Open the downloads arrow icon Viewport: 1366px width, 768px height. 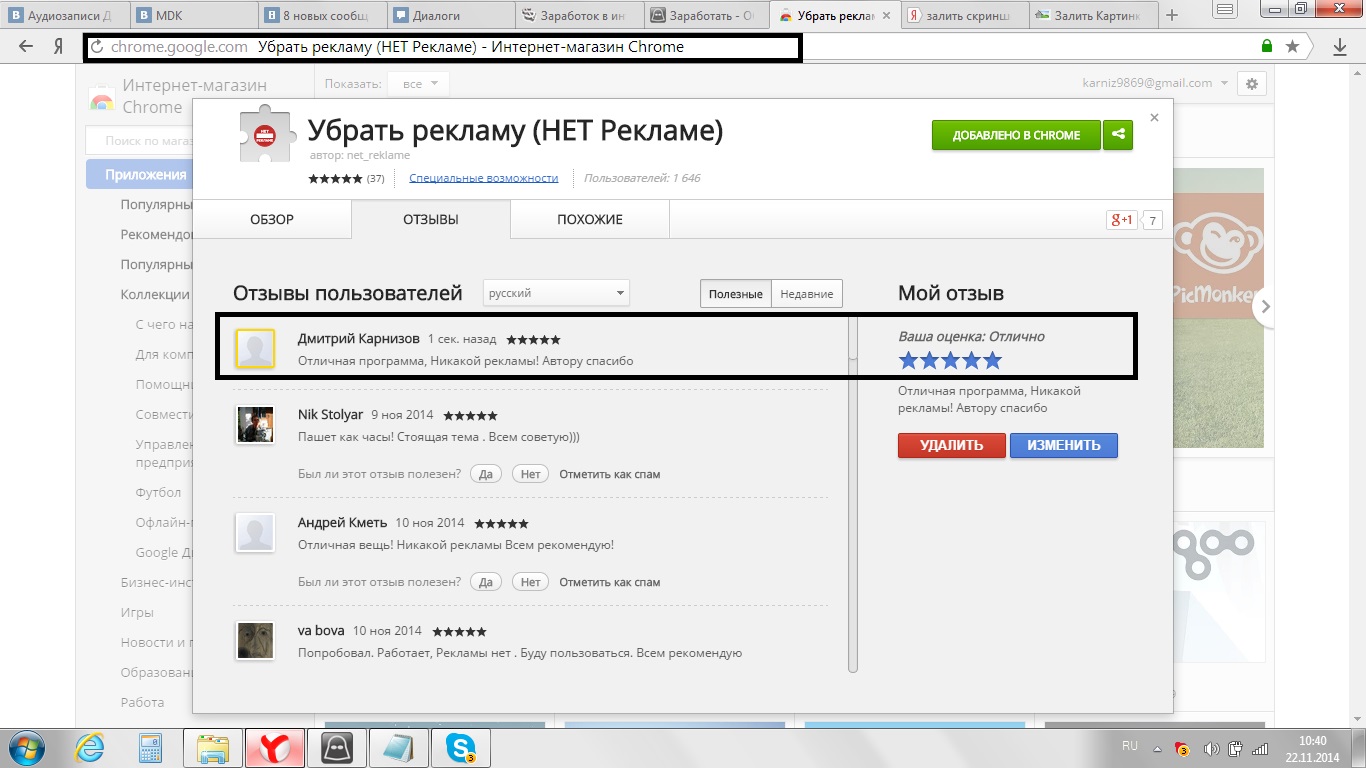(x=1340, y=47)
